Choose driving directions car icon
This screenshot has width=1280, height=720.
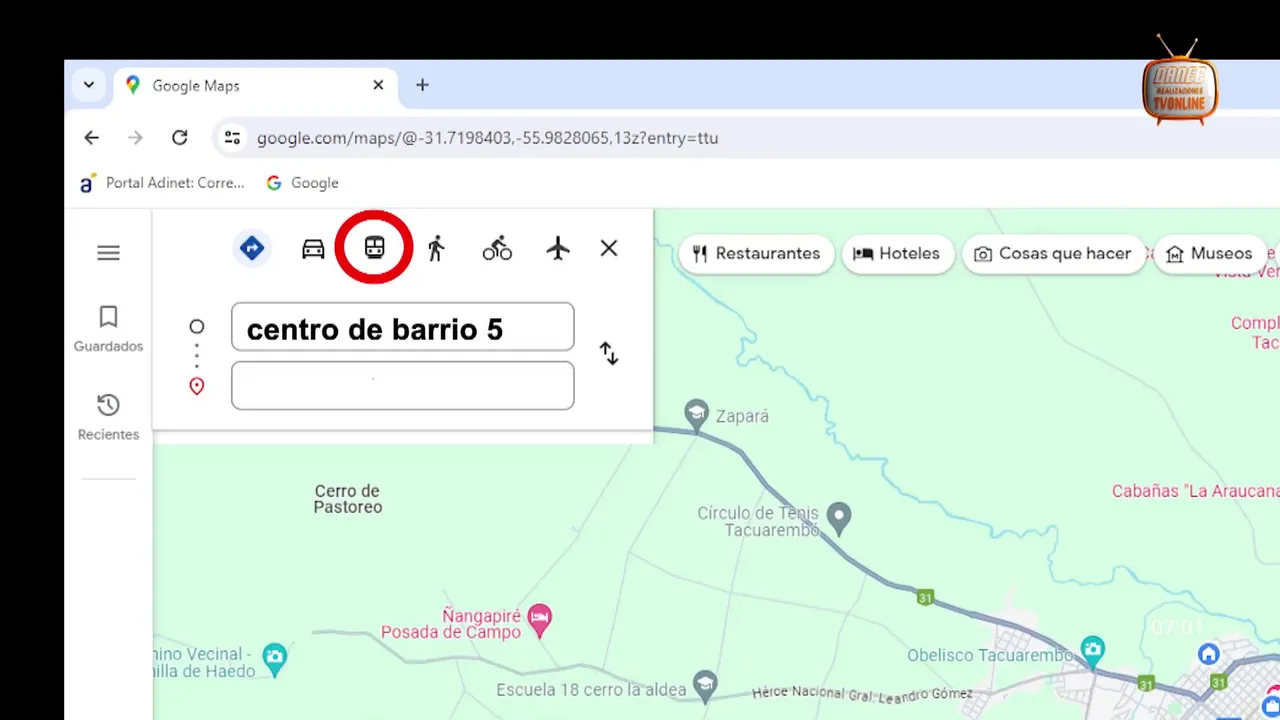point(313,249)
